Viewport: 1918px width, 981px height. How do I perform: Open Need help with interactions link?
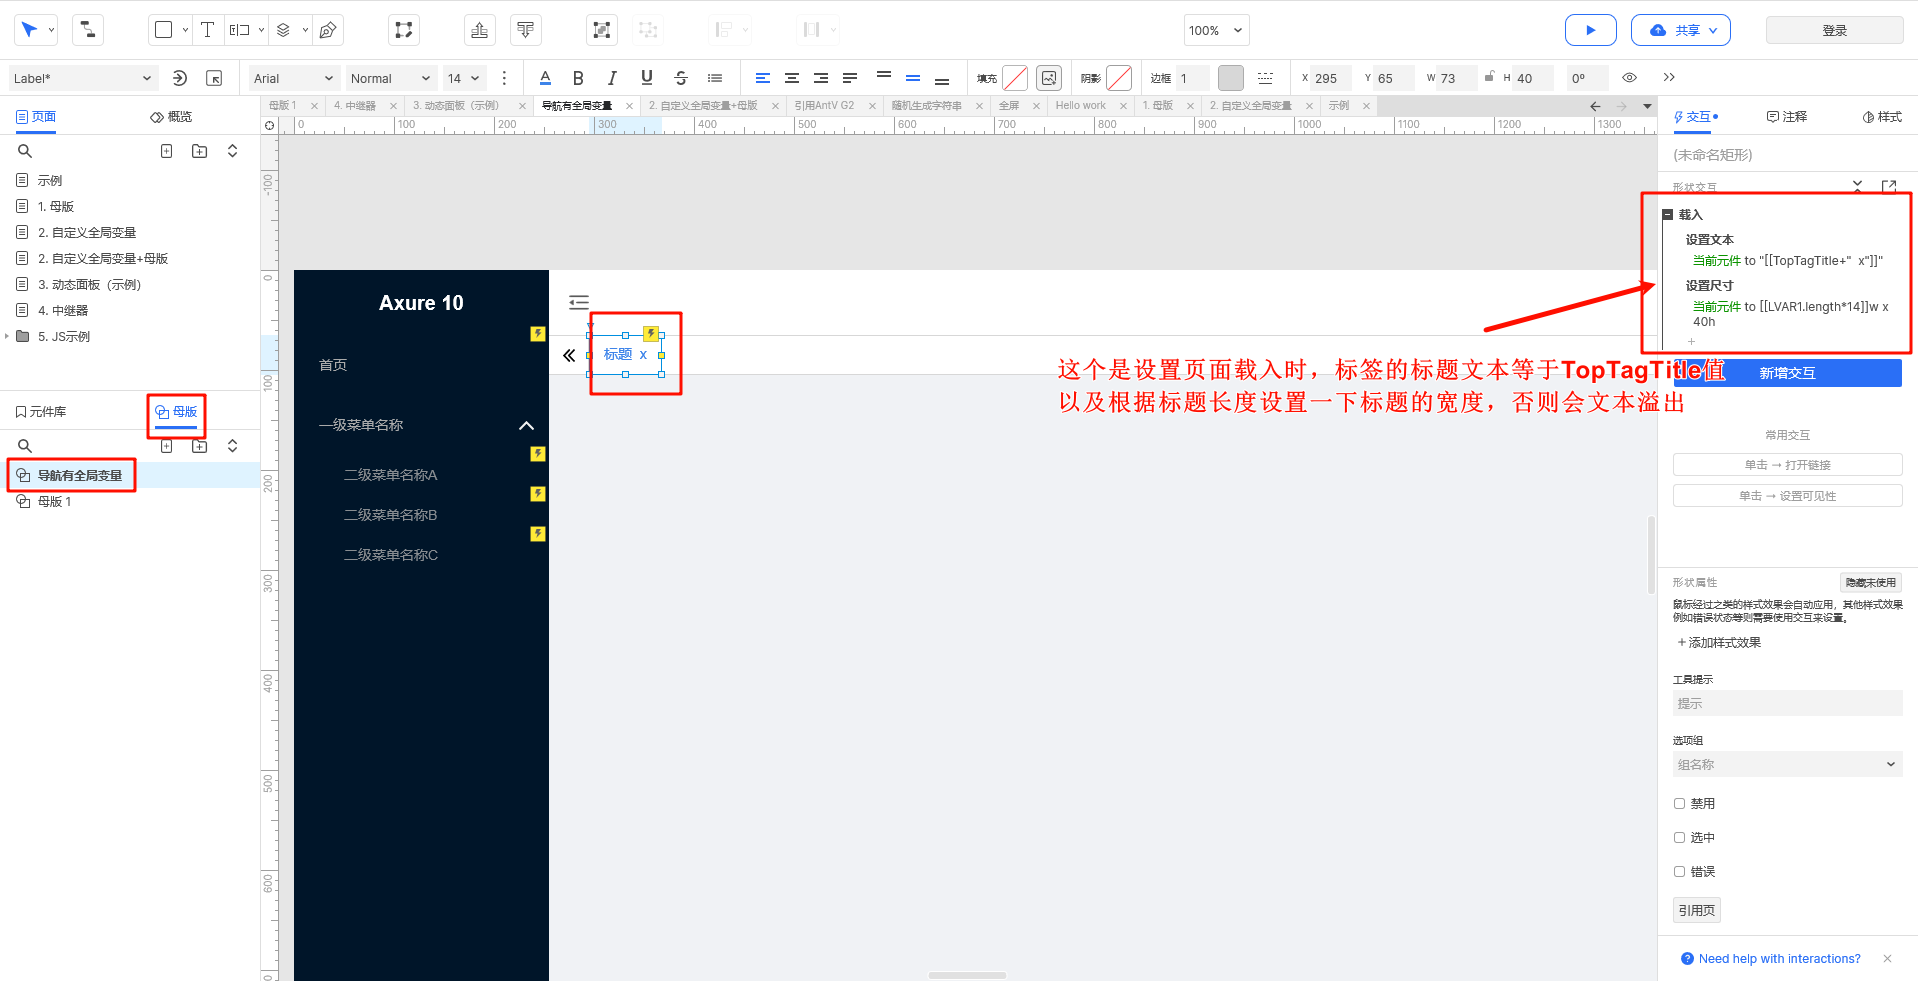pyautogui.click(x=1779, y=958)
